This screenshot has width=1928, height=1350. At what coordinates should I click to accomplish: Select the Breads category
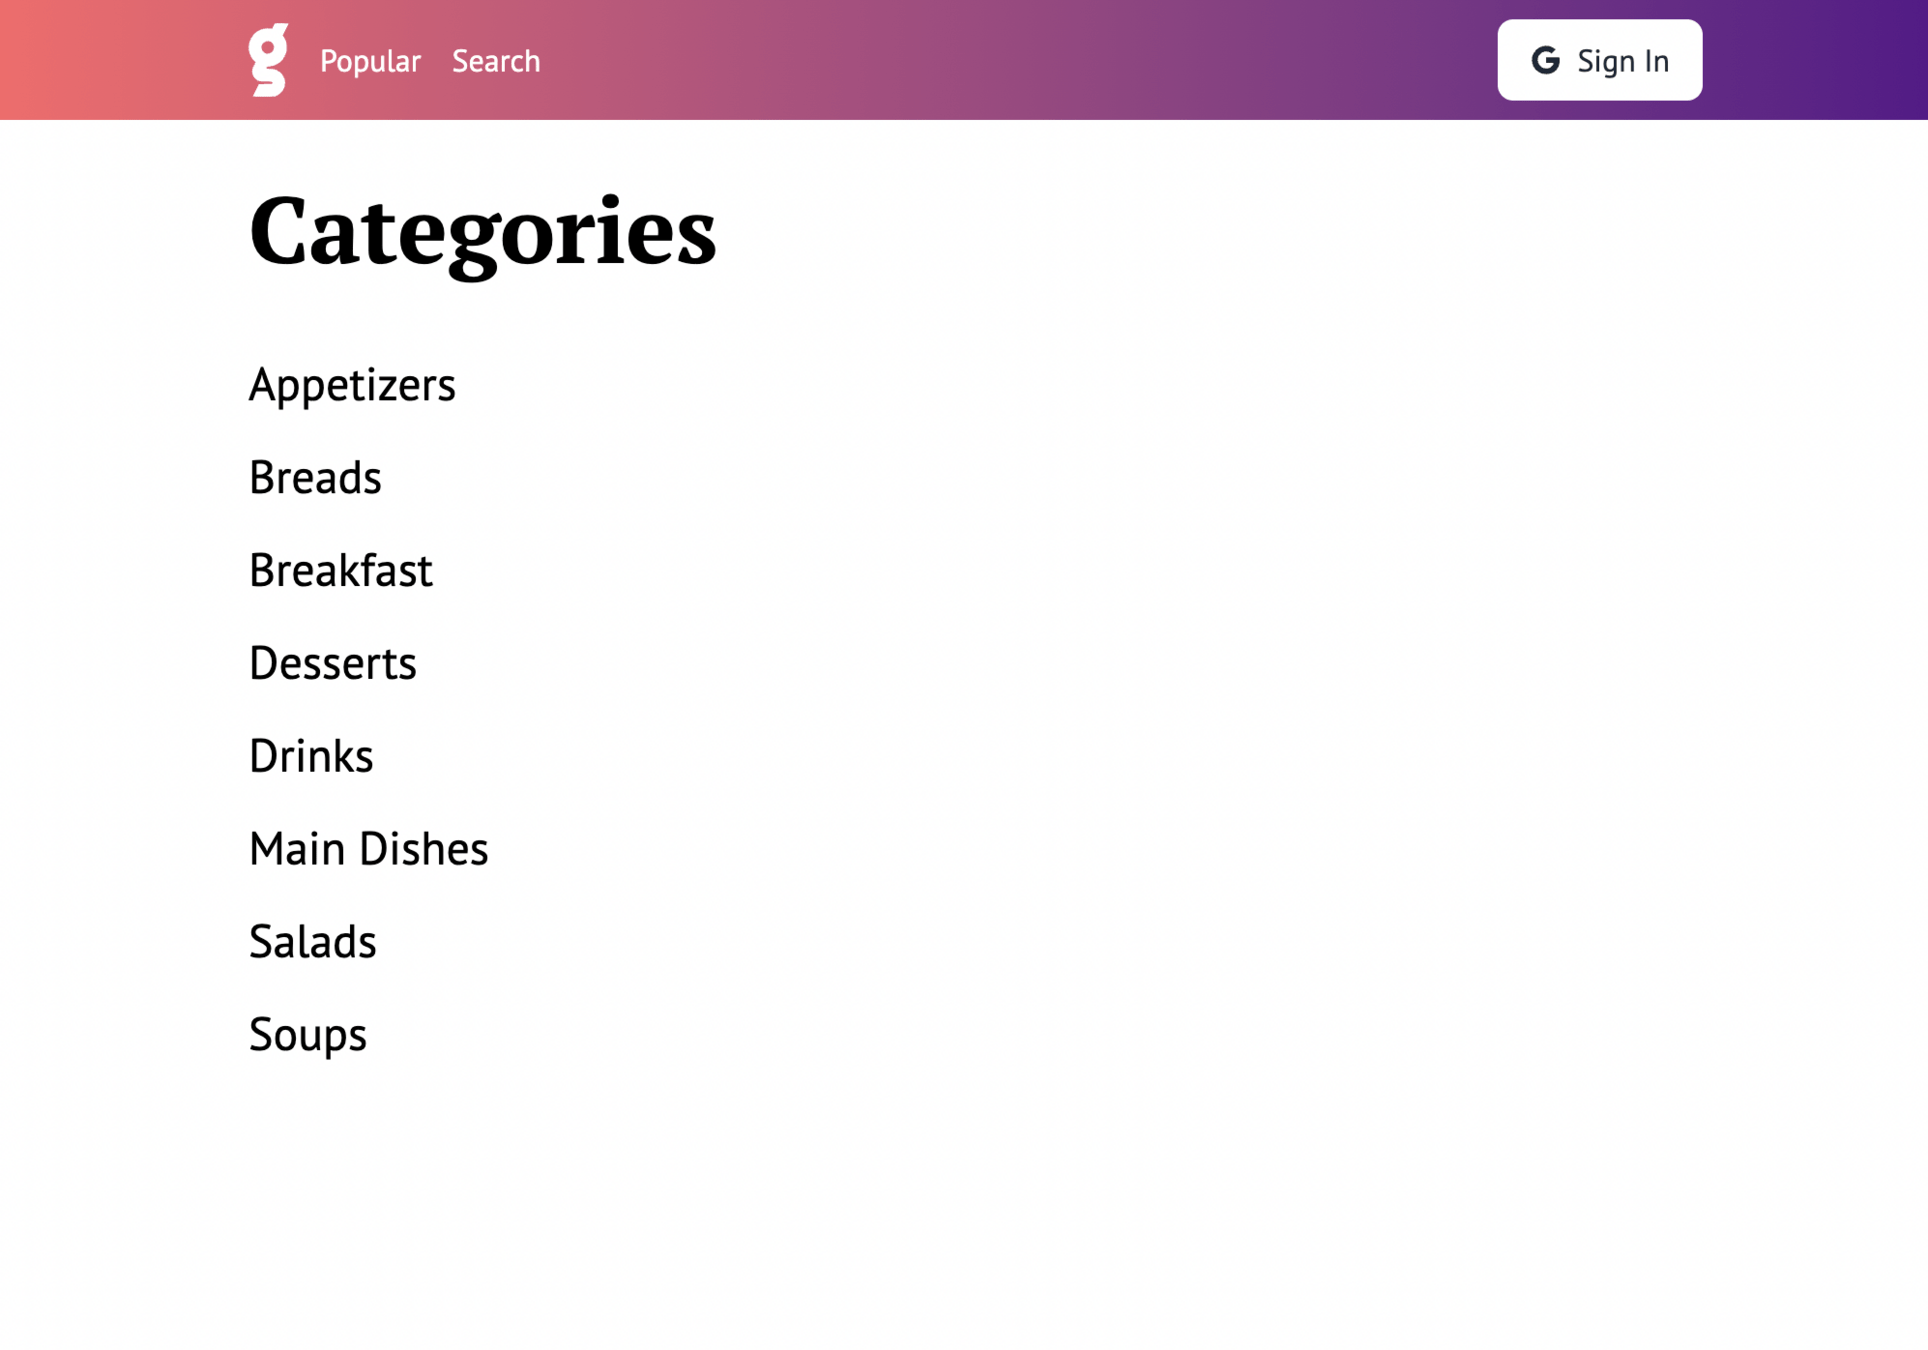tap(315, 477)
